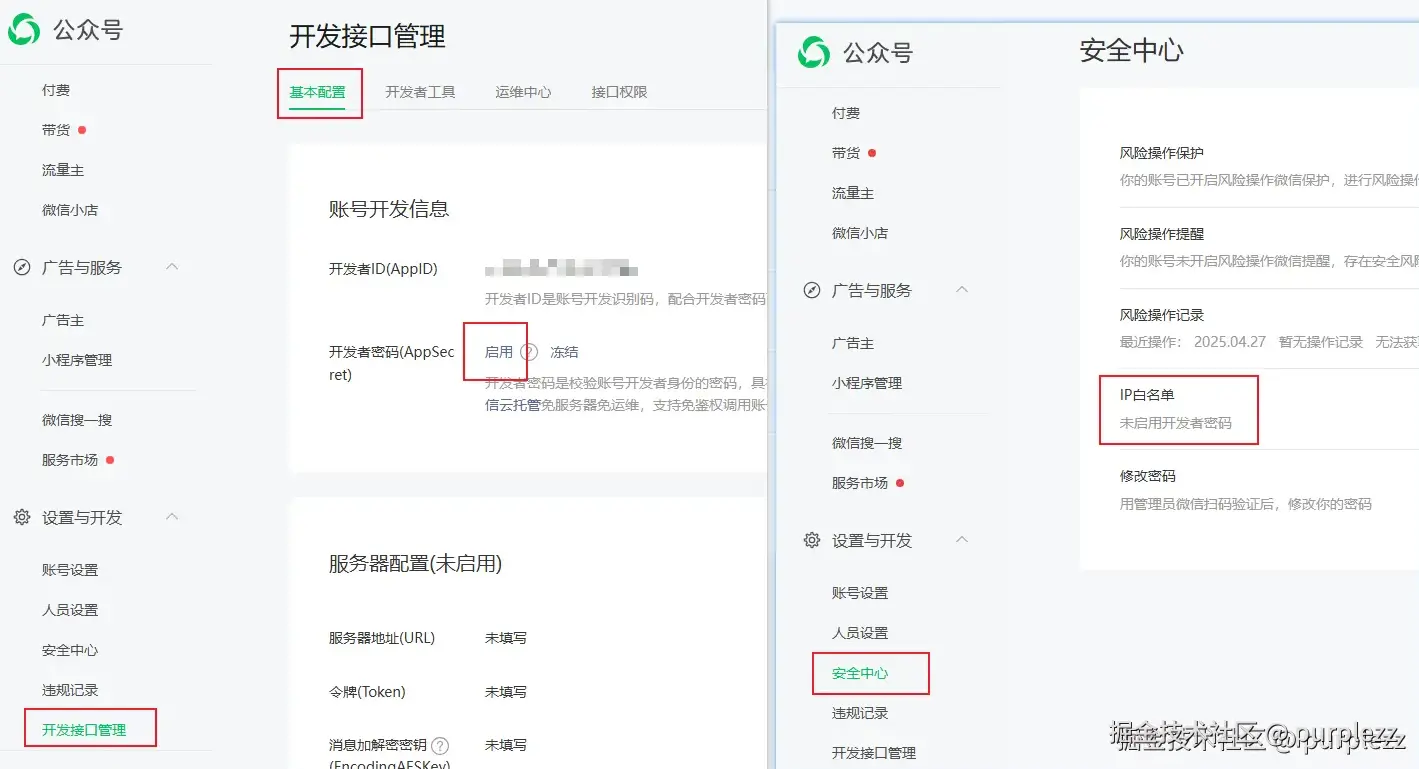Open 服务市场 in right window sidebar
Screen dimensions: 1419x769
click(x=860, y=483)
